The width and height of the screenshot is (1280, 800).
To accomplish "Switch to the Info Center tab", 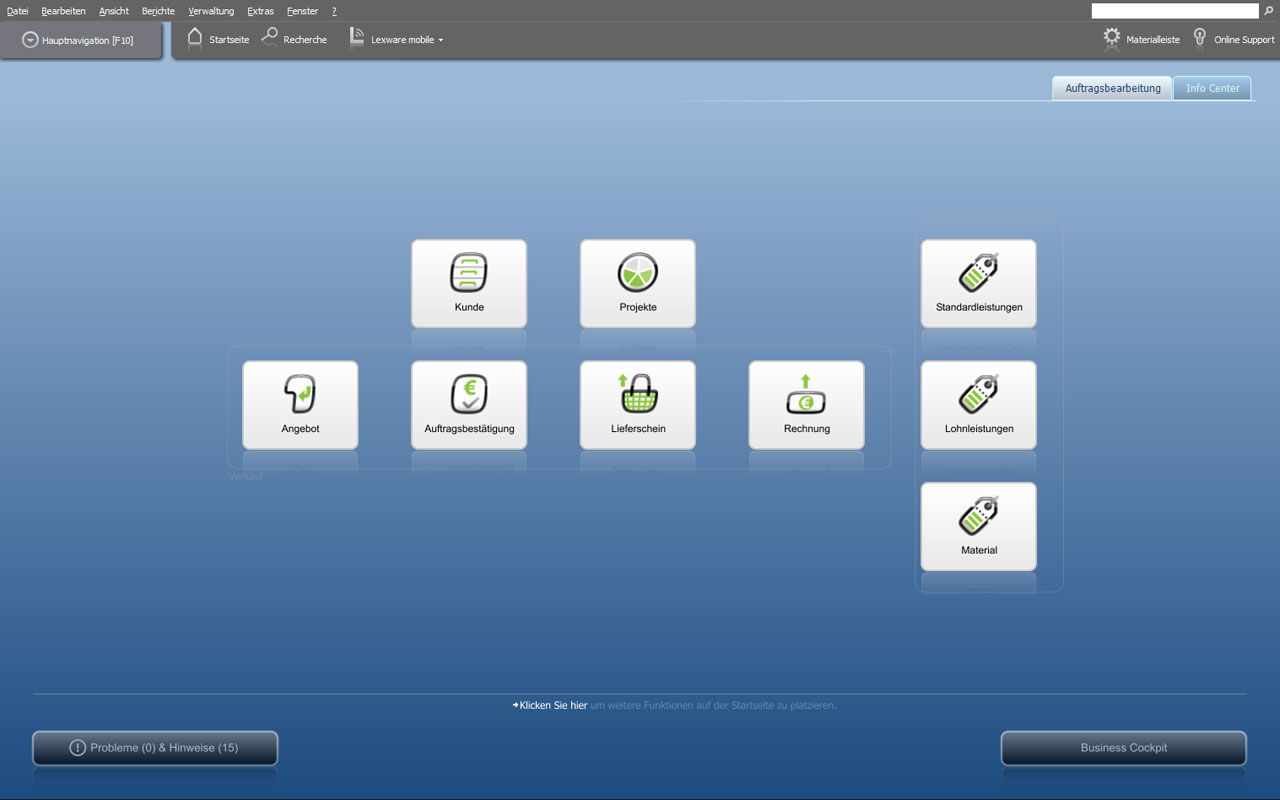I will point(1212,88).
